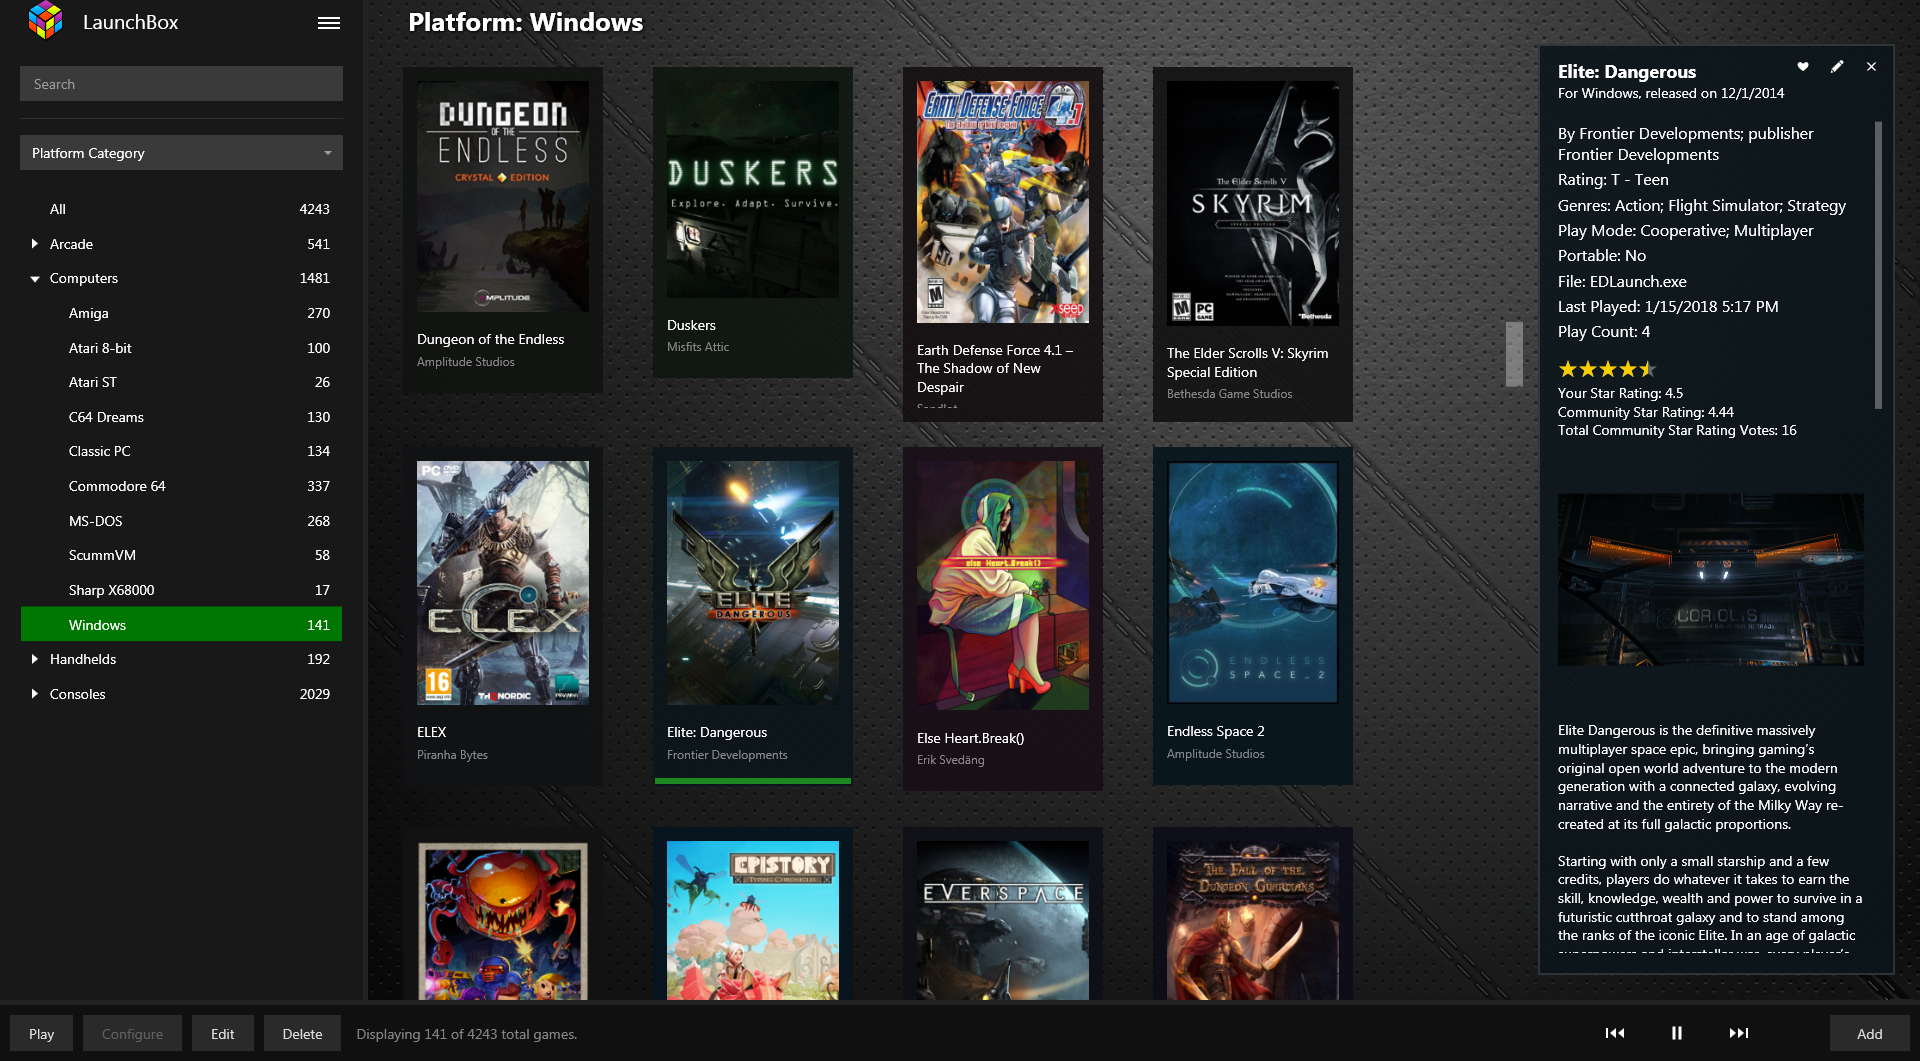The height and width of the screenshot is (1061, 1920).
Task: Click 'Displaying 141 of 4243 total games' status
Action: tap(467, 1034)
